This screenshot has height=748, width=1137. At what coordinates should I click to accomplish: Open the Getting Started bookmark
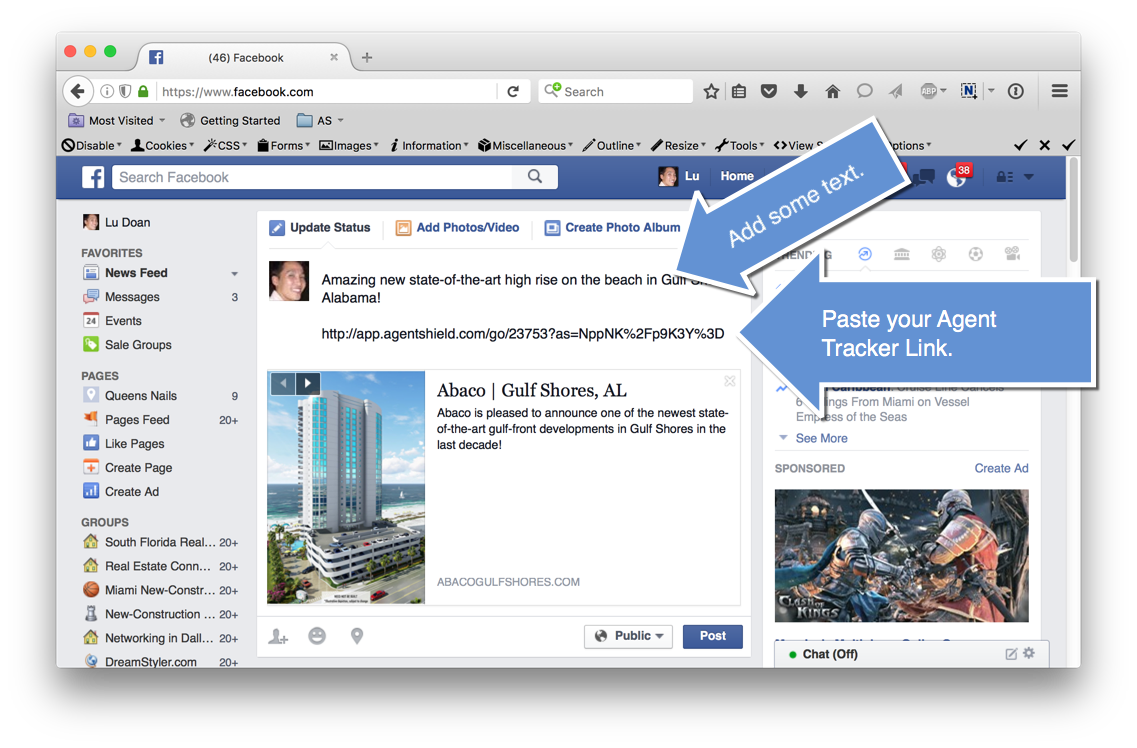pyautogui.click(x=230, y=120)
